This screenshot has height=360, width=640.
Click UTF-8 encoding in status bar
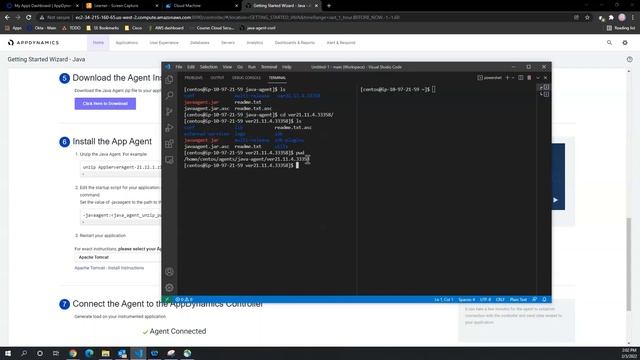485,300
